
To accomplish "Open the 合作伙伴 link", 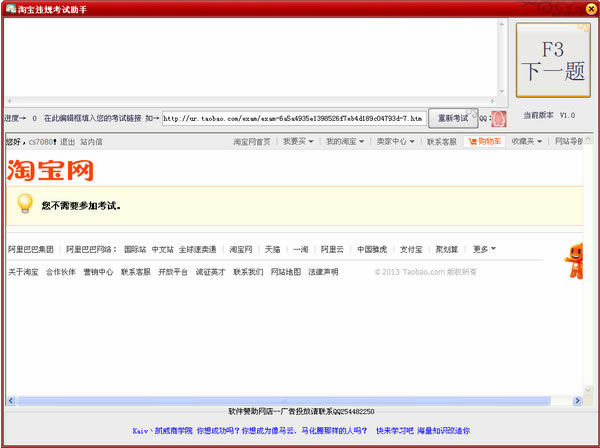I will (x=60, y=272).
